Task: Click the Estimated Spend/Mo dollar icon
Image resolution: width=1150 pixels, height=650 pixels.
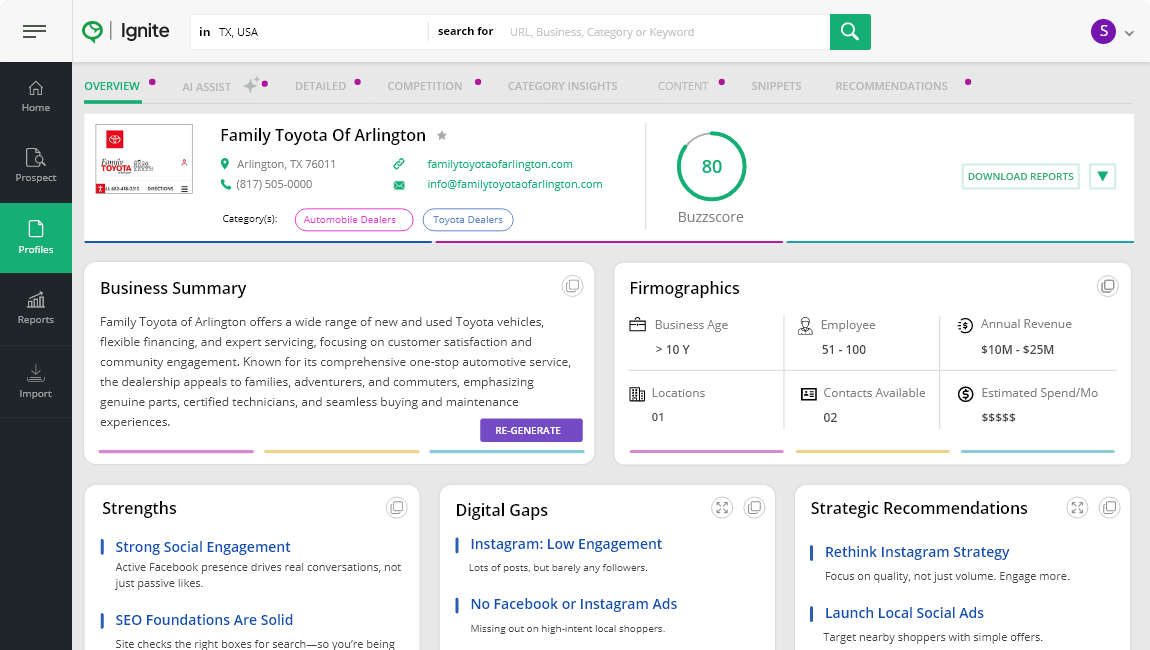Action: [965, 394]
